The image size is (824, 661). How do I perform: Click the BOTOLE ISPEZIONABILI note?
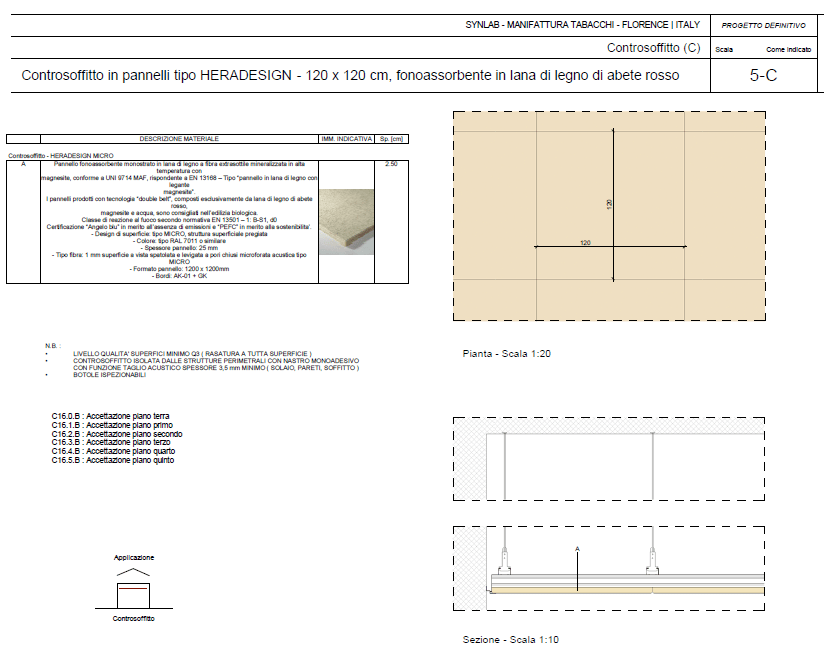click(110, 375)
